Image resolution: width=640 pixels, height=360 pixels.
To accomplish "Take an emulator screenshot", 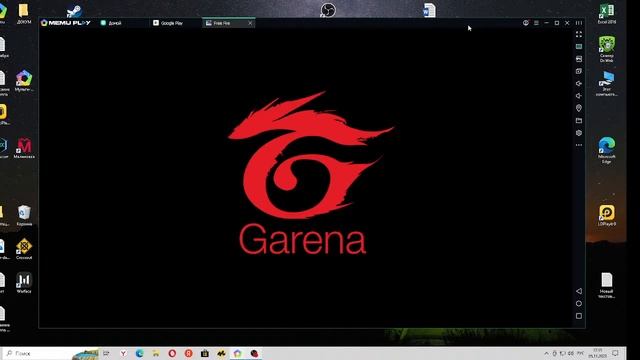I will pos(579,59).
